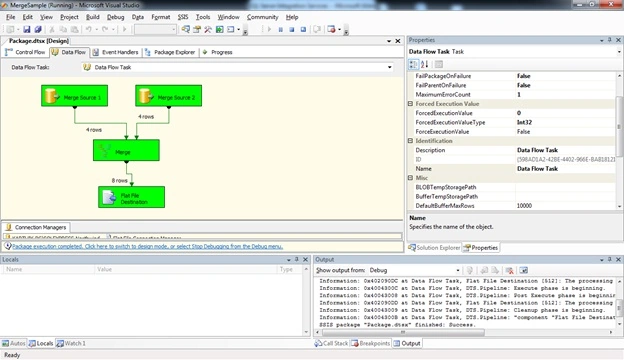Close the Package.dtsx design document
Screen dimensions: 624x360
[398, 41]
